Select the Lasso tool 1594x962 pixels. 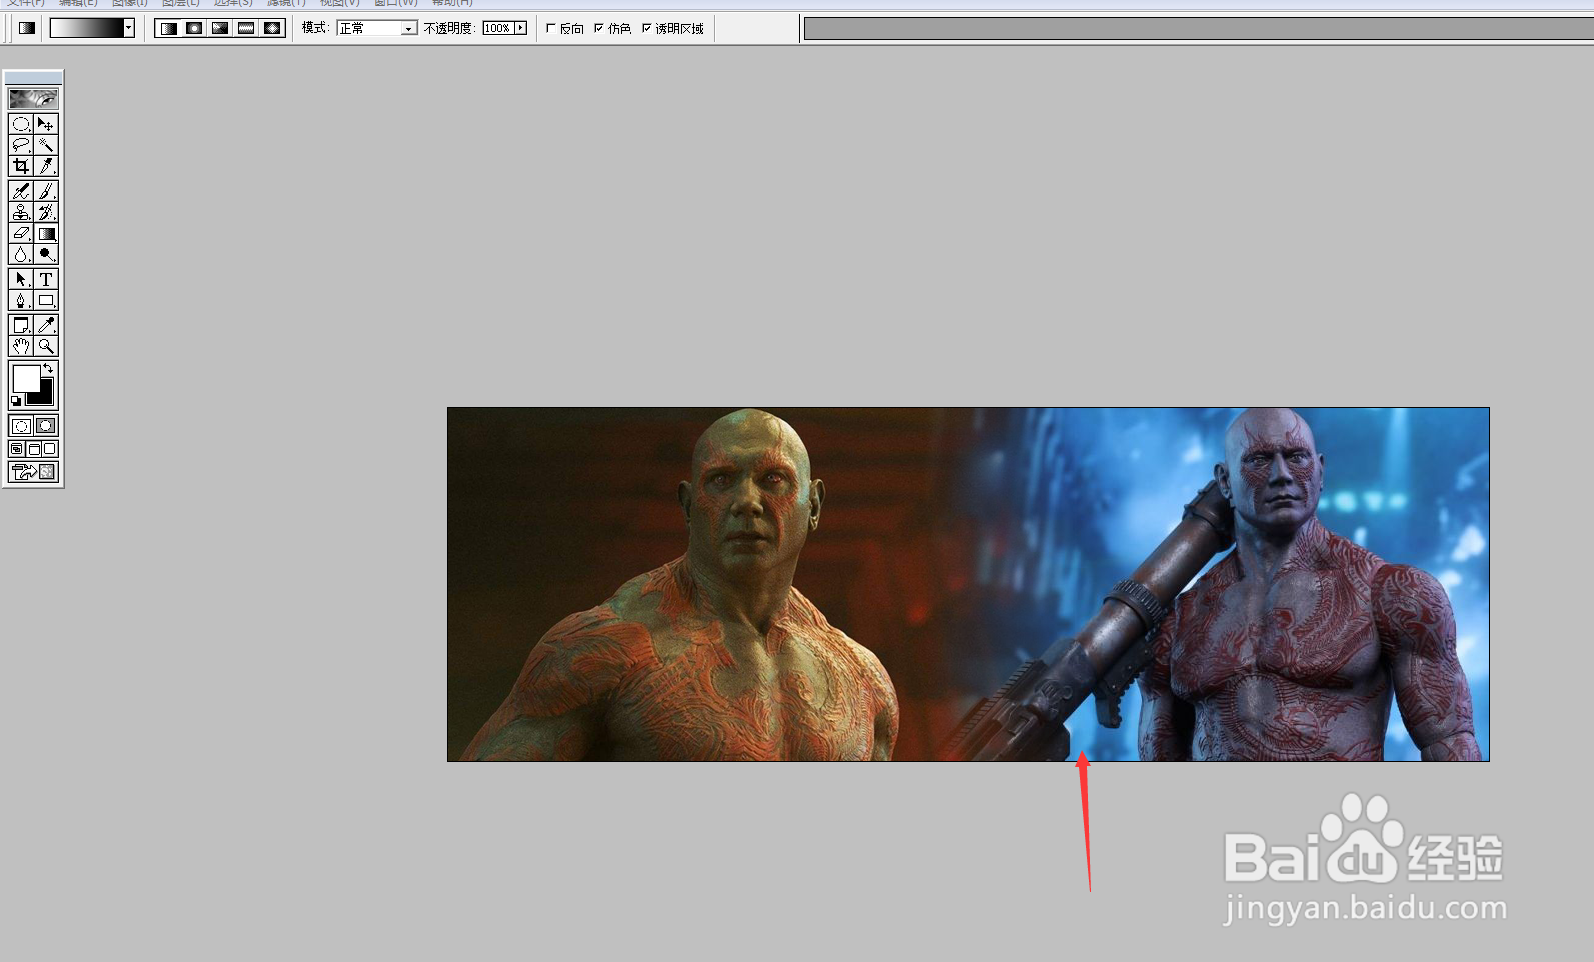coord(21,145)
